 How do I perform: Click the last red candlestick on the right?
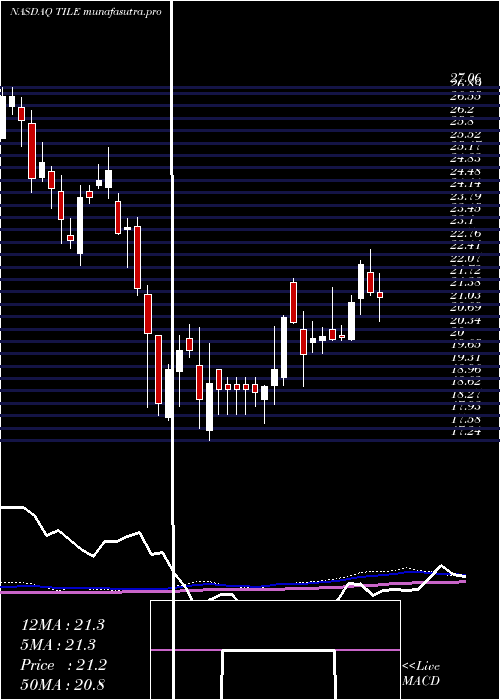(x=380, y=295)
